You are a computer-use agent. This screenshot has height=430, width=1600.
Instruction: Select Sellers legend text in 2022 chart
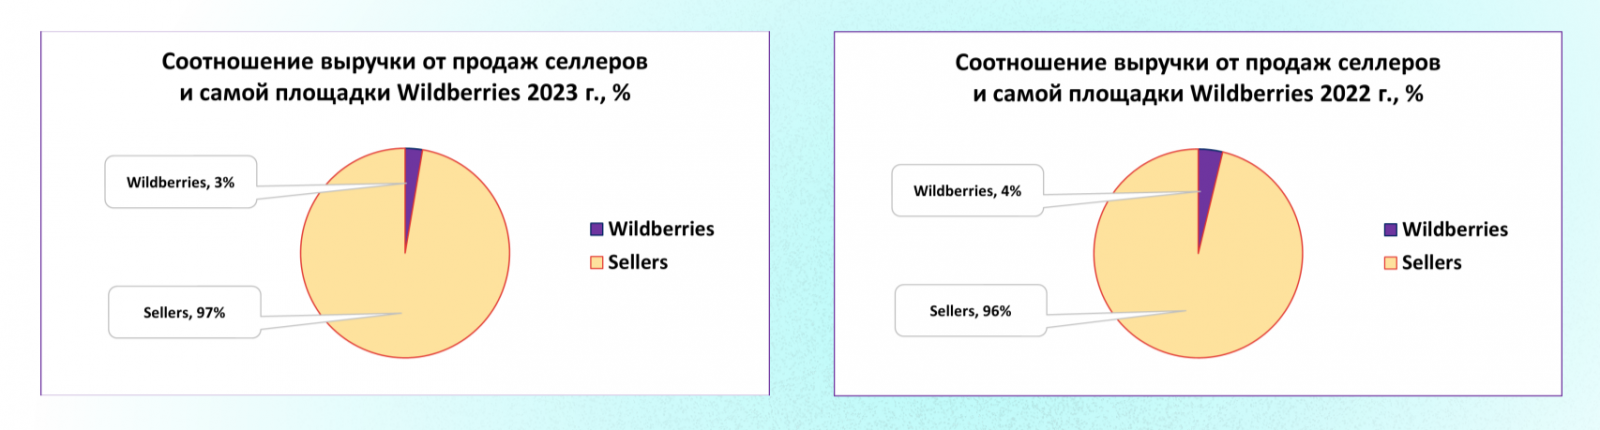(x=1432, y=263)
